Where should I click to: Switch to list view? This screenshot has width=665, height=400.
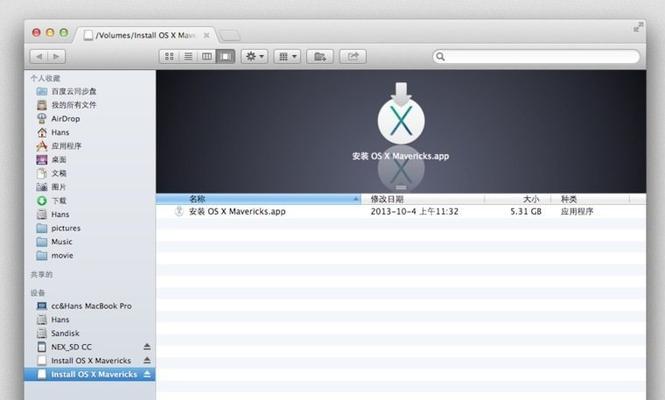pyautogui.click(x=188, y=56)
